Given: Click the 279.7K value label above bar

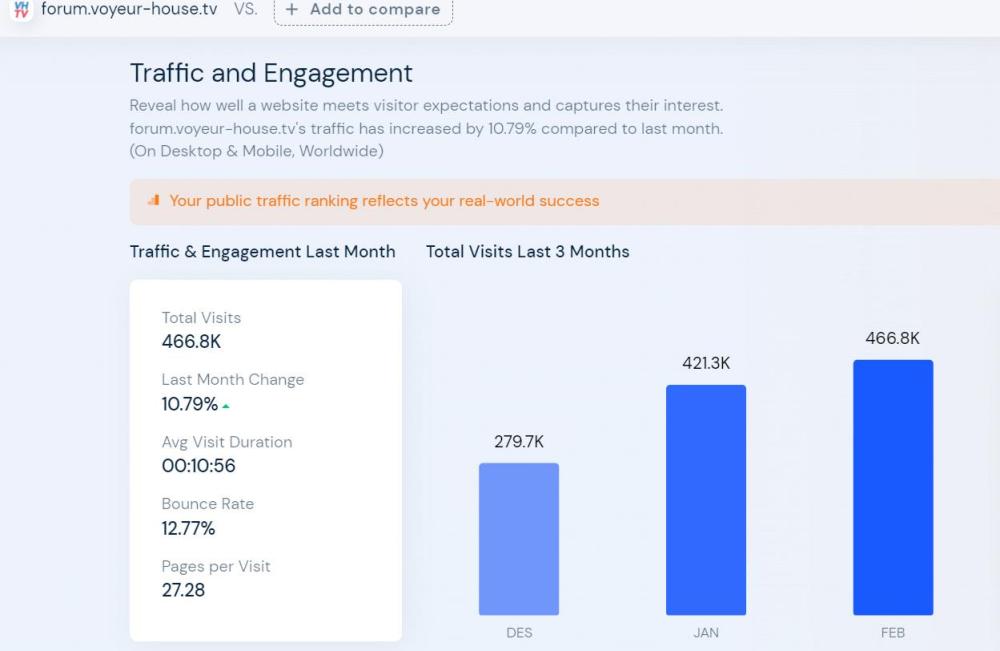Looking at the screenshot, I should tap(518, 441).
